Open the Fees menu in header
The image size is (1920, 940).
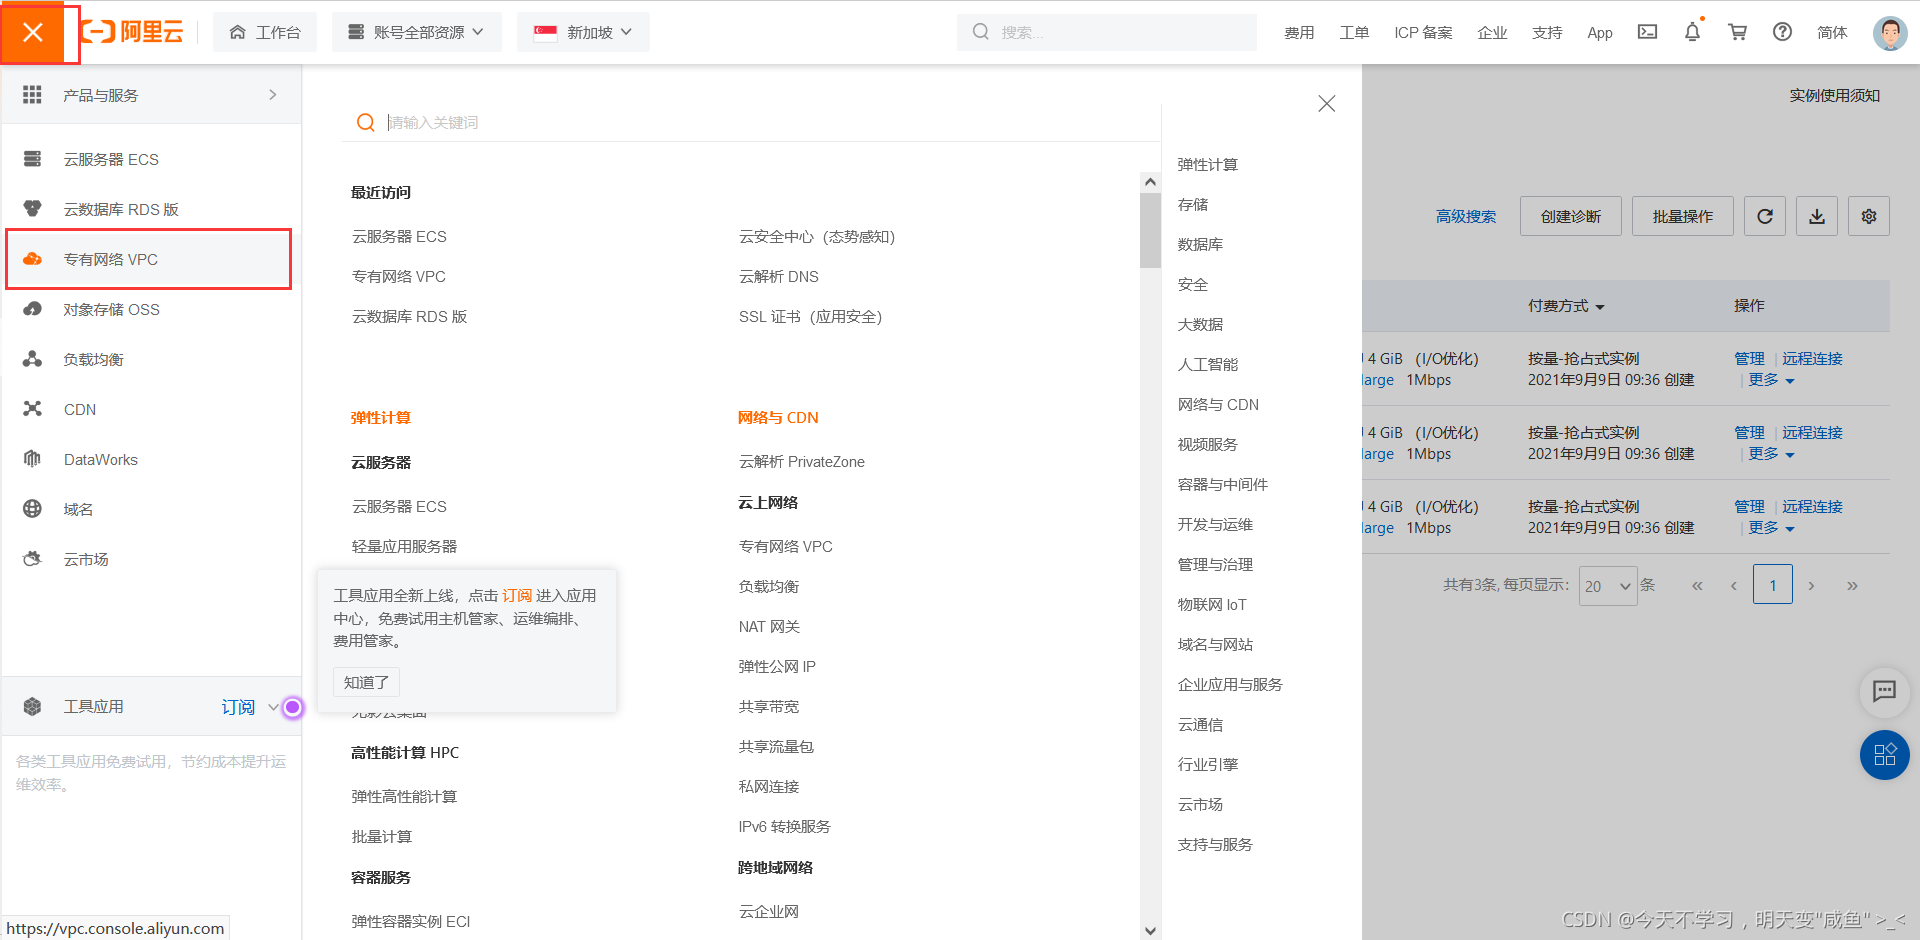point(1299,32)
